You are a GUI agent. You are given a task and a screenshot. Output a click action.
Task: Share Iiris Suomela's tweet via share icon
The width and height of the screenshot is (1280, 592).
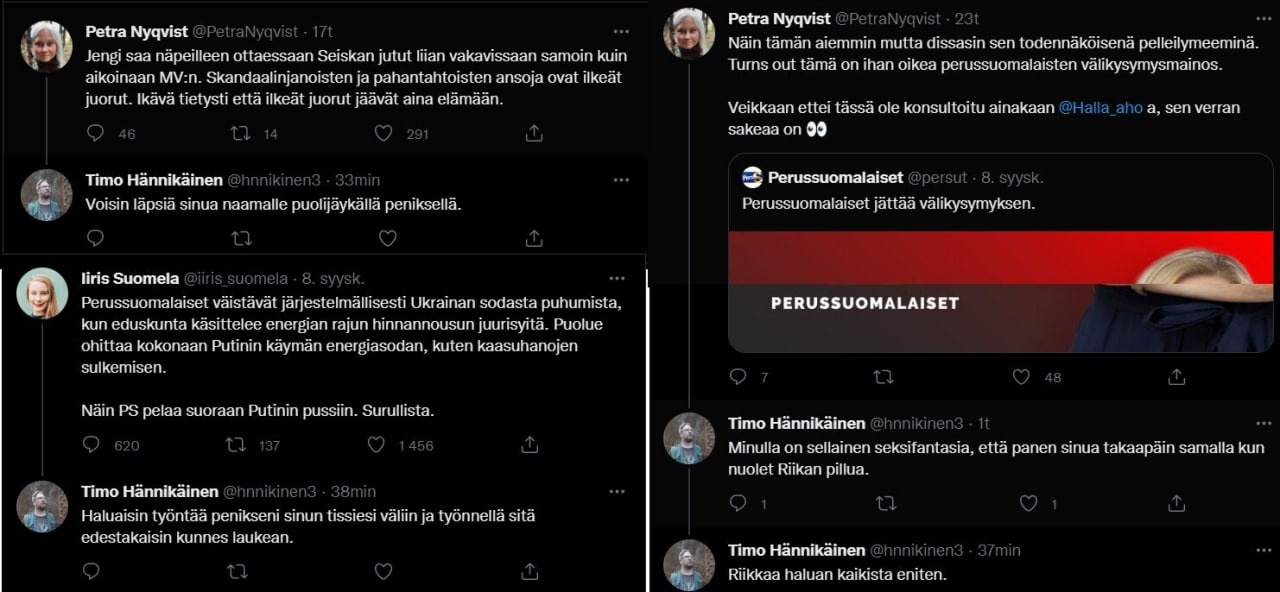pyautogui.click(x=530, y=445)
